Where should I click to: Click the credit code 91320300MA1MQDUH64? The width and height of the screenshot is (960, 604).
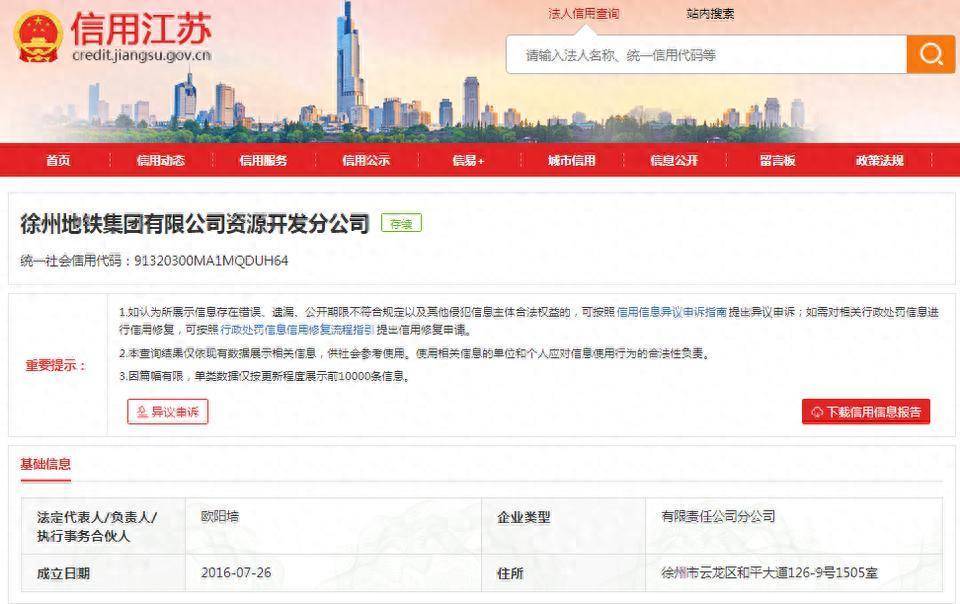pos(211,261)
